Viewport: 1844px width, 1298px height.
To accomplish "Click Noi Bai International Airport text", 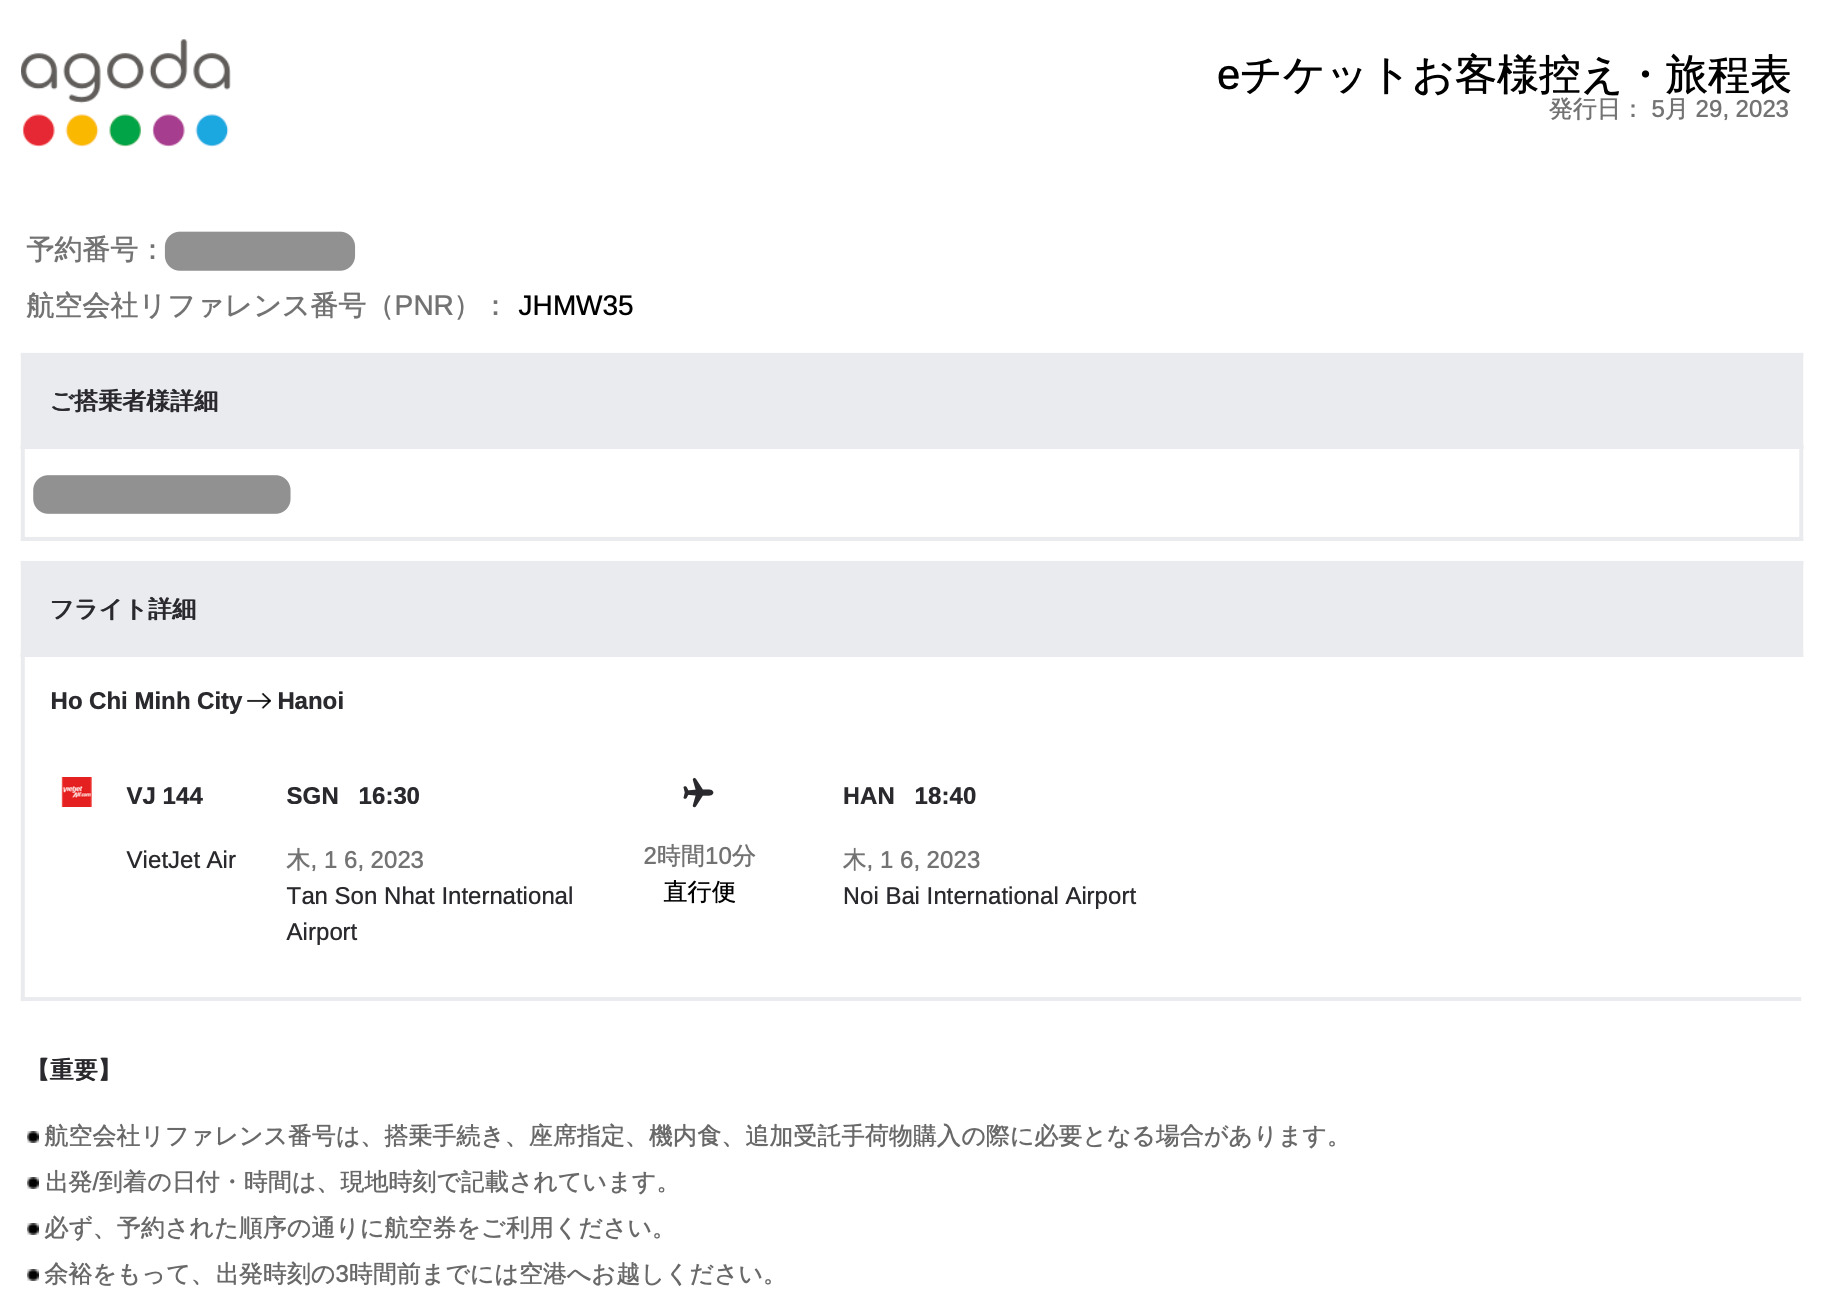I will click(x=989, y=896).
